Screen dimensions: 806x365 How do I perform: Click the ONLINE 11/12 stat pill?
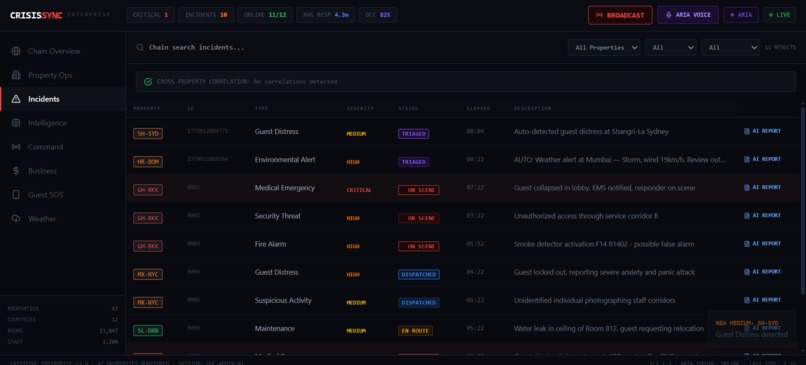pos(265,15)
